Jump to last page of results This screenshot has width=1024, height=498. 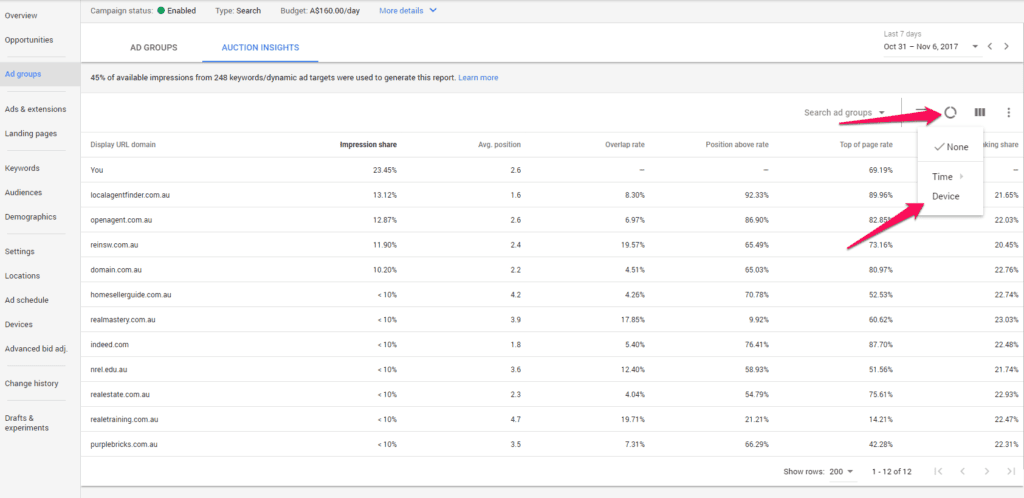pos(1011,471)
